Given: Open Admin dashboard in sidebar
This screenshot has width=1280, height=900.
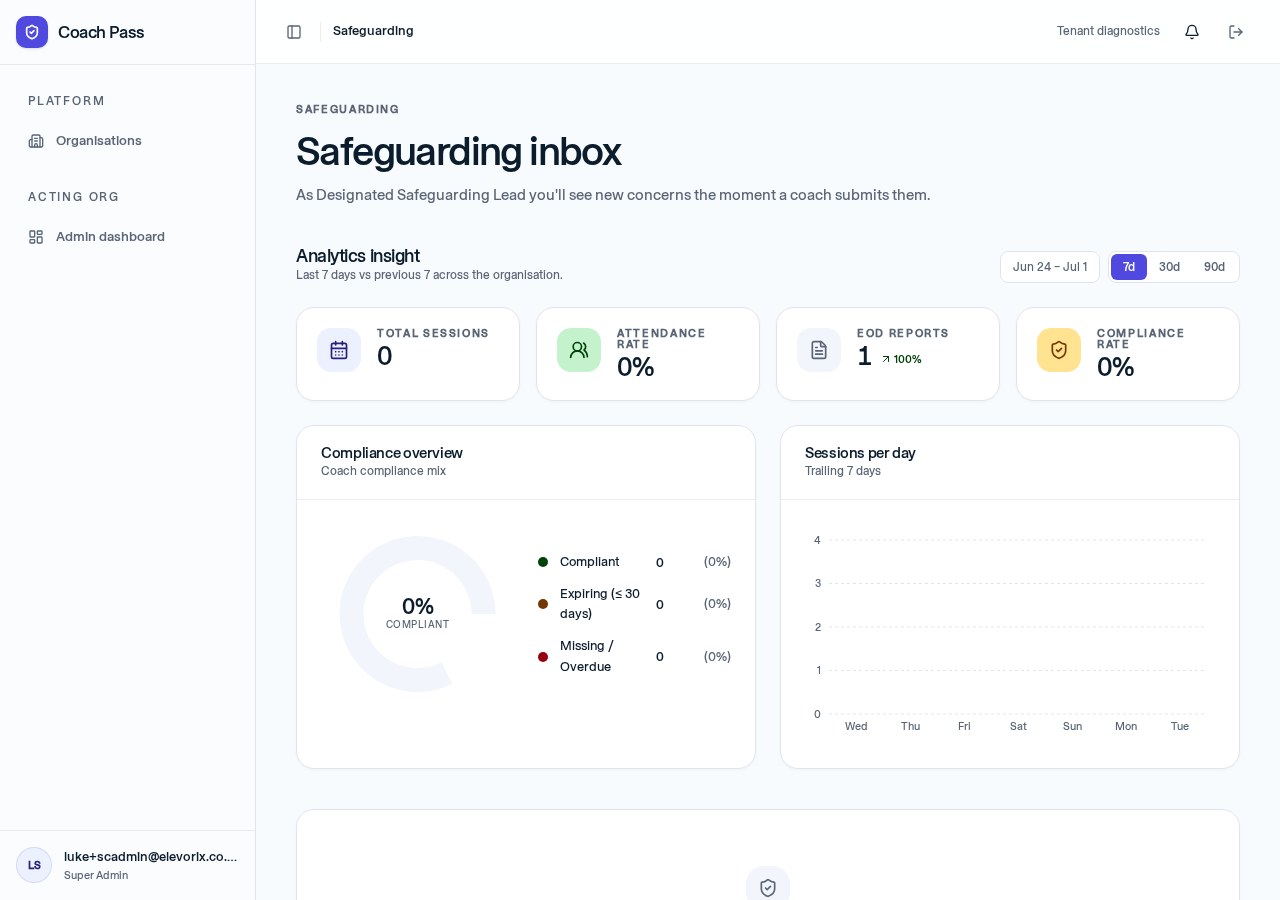Looking at the screenshot, I should click(x=128, y=237).
